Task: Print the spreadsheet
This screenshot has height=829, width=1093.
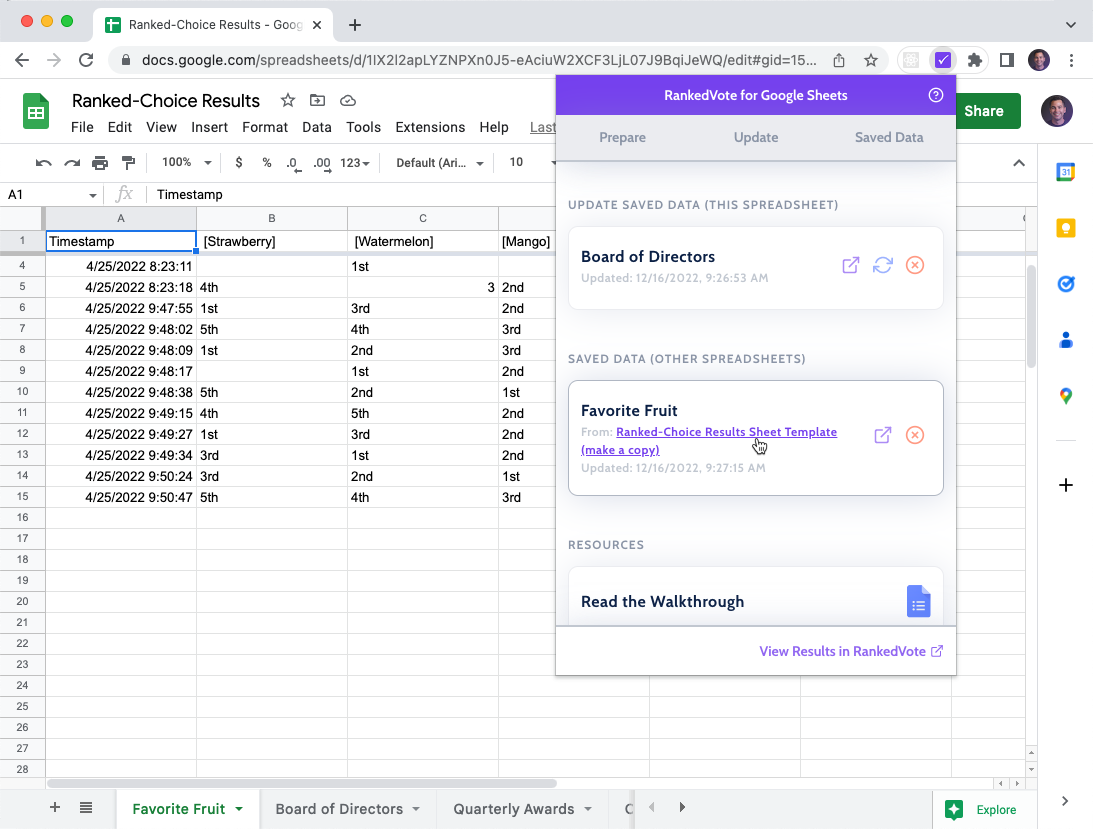Action: tap(100, 162)
